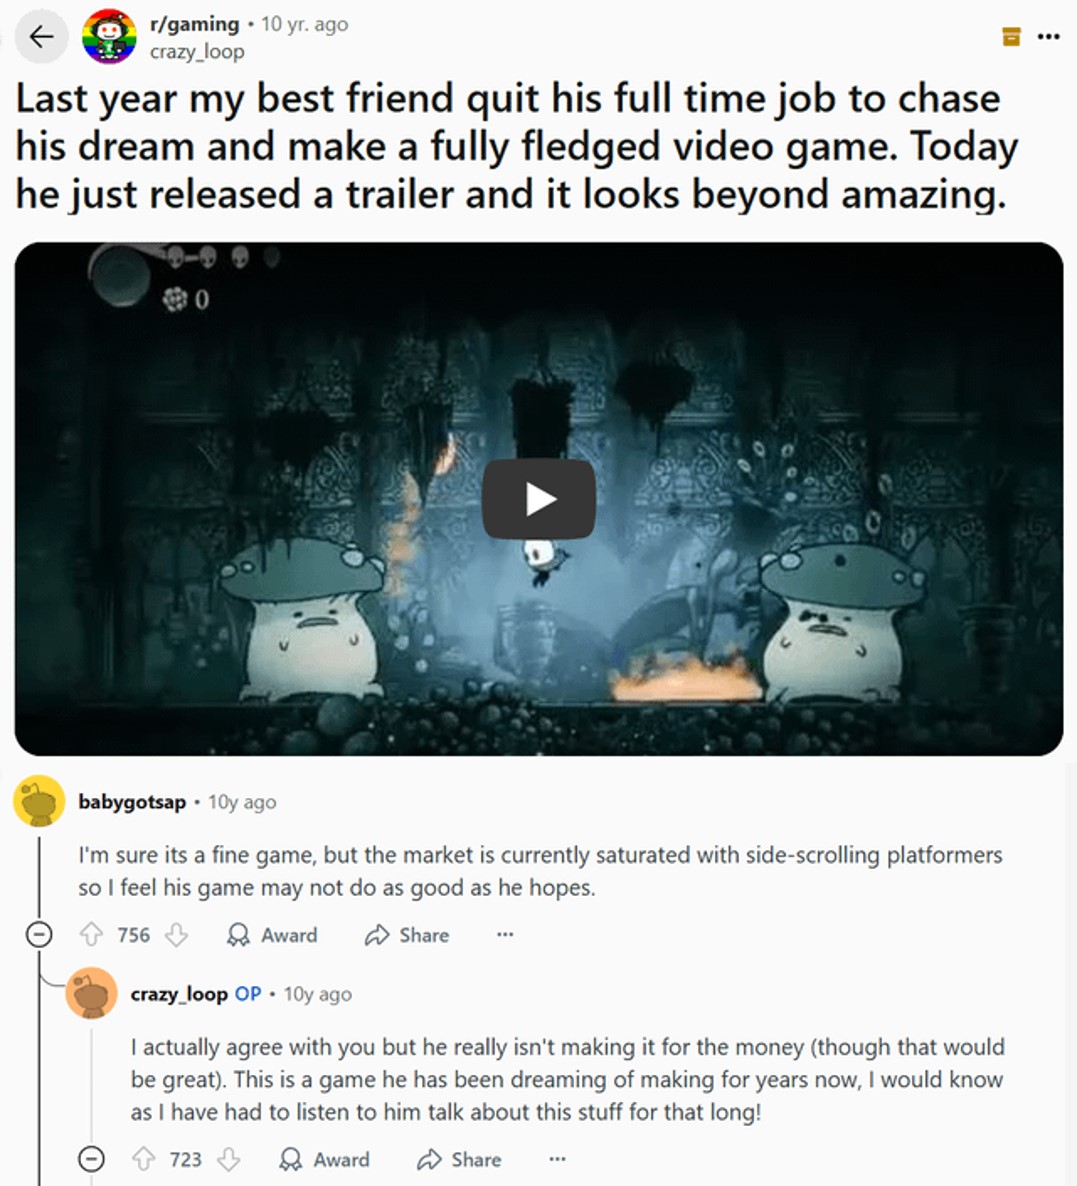Open the r/gaming subreddit avatar

coord(110,36)
